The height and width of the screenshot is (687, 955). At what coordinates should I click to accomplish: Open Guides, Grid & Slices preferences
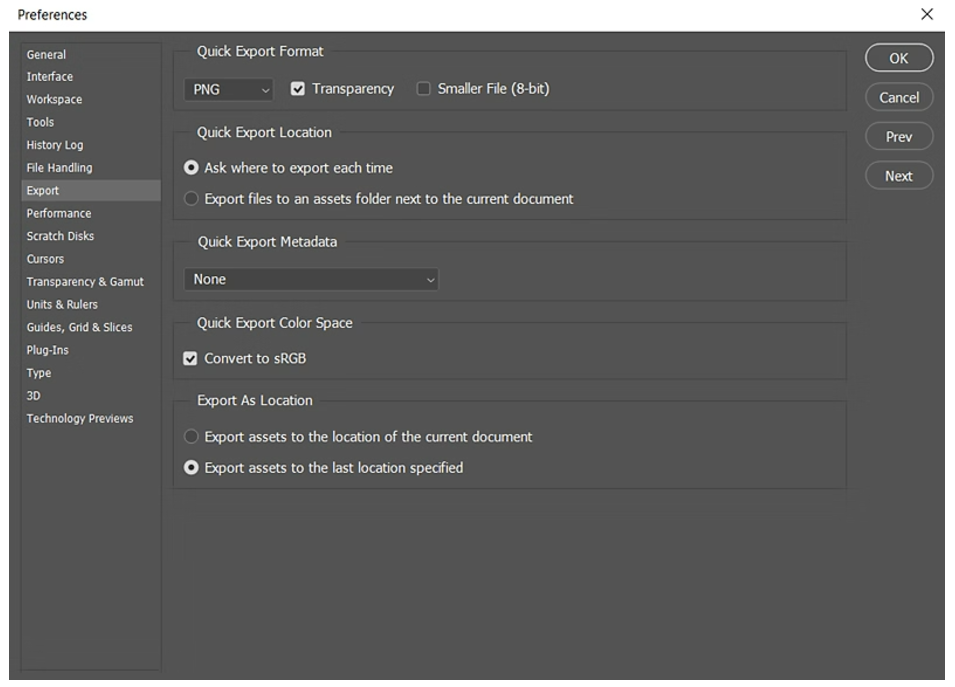click(79, 327)
